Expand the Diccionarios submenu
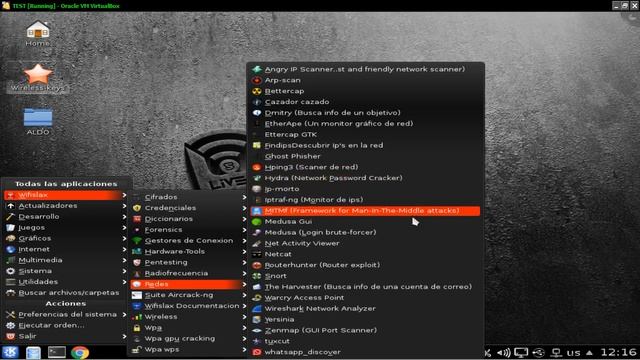 [x=189, y=219]
